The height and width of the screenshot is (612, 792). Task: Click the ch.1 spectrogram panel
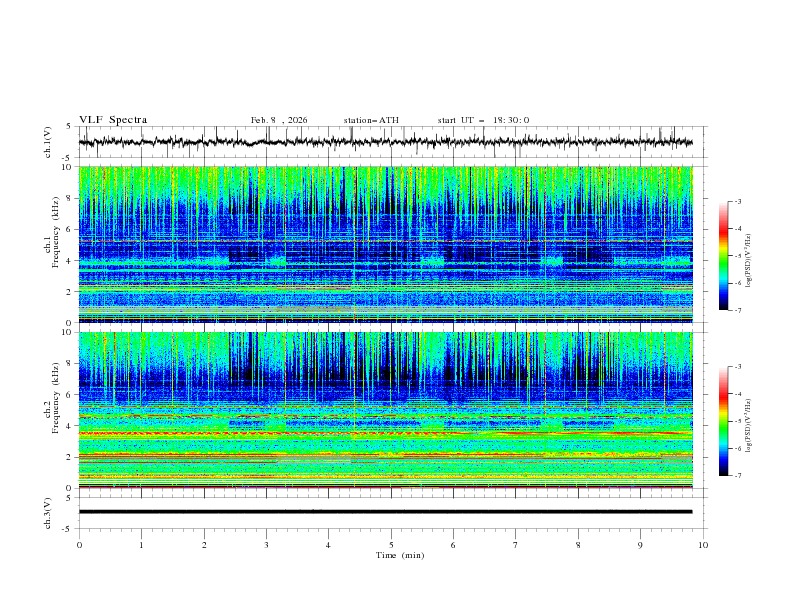(x=385, y=244)
